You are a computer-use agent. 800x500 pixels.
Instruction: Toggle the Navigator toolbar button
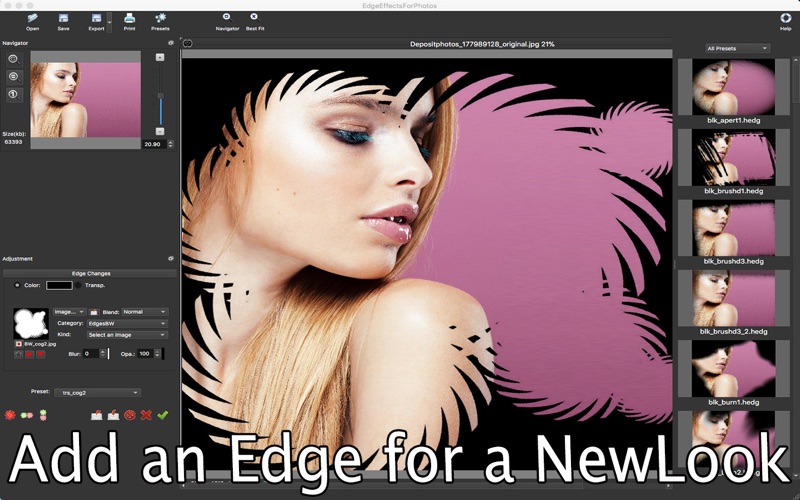pyautogui.click(x=227, y=21)
